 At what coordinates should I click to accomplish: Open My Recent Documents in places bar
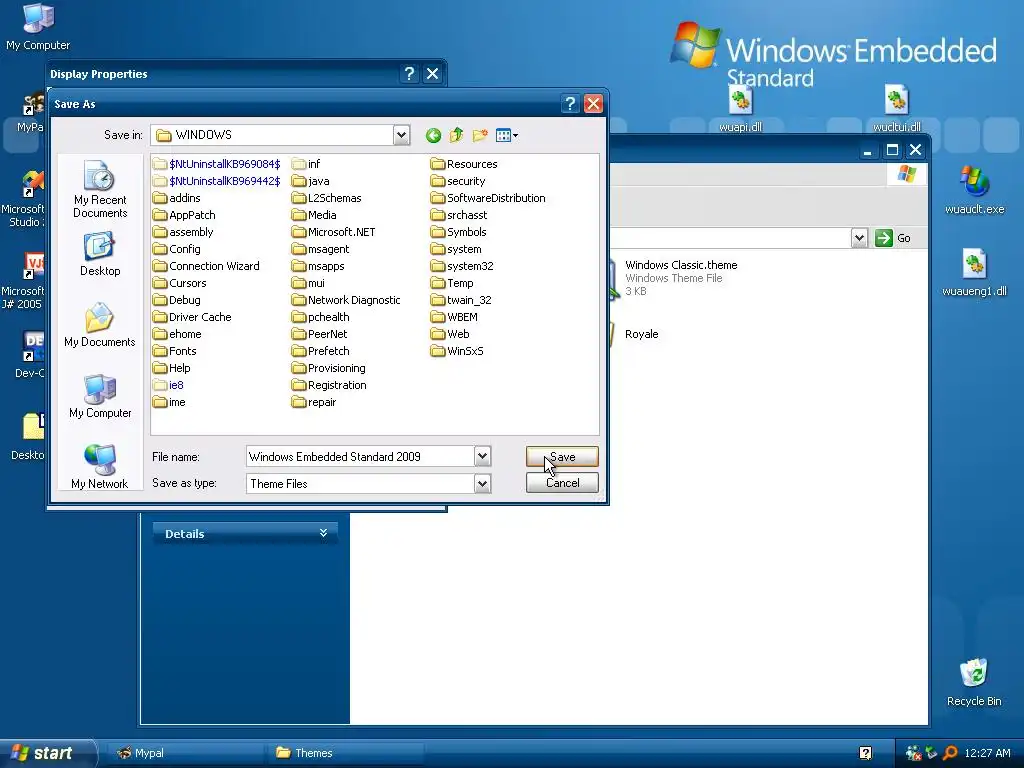pyautogui.click(x=100, y=189)
